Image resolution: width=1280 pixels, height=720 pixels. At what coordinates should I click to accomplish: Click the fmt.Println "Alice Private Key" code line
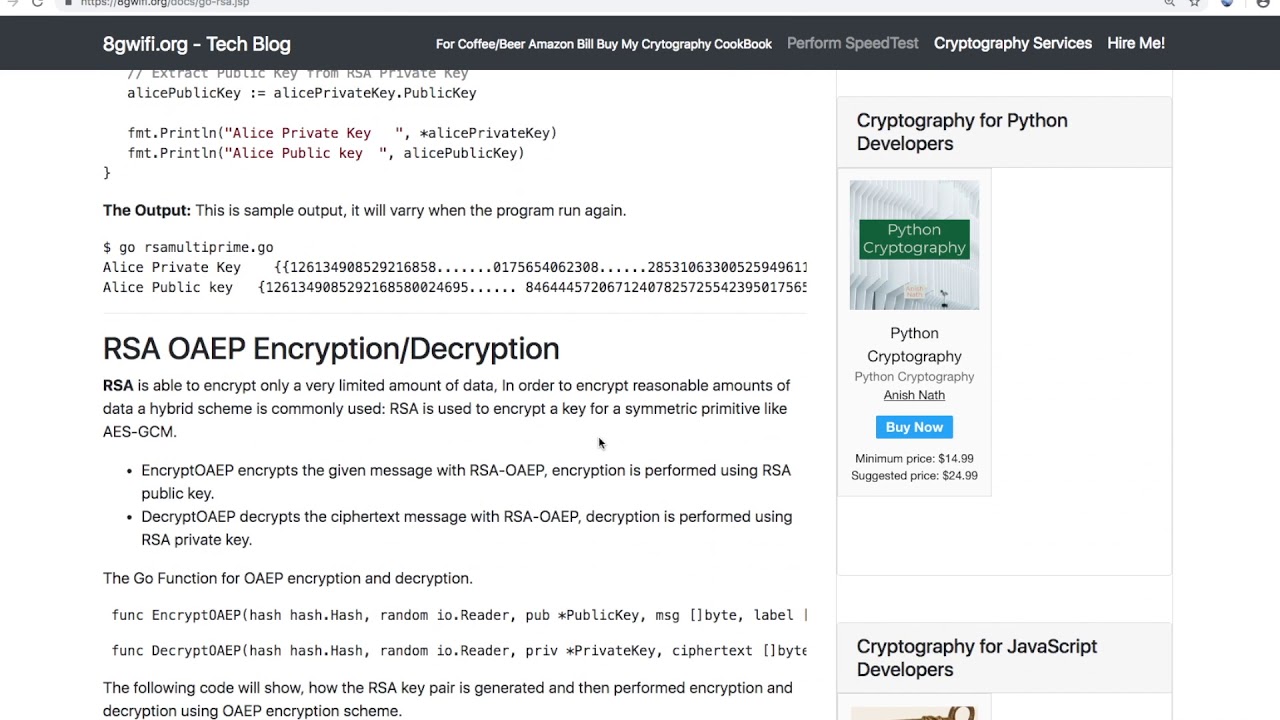point(342,133)
